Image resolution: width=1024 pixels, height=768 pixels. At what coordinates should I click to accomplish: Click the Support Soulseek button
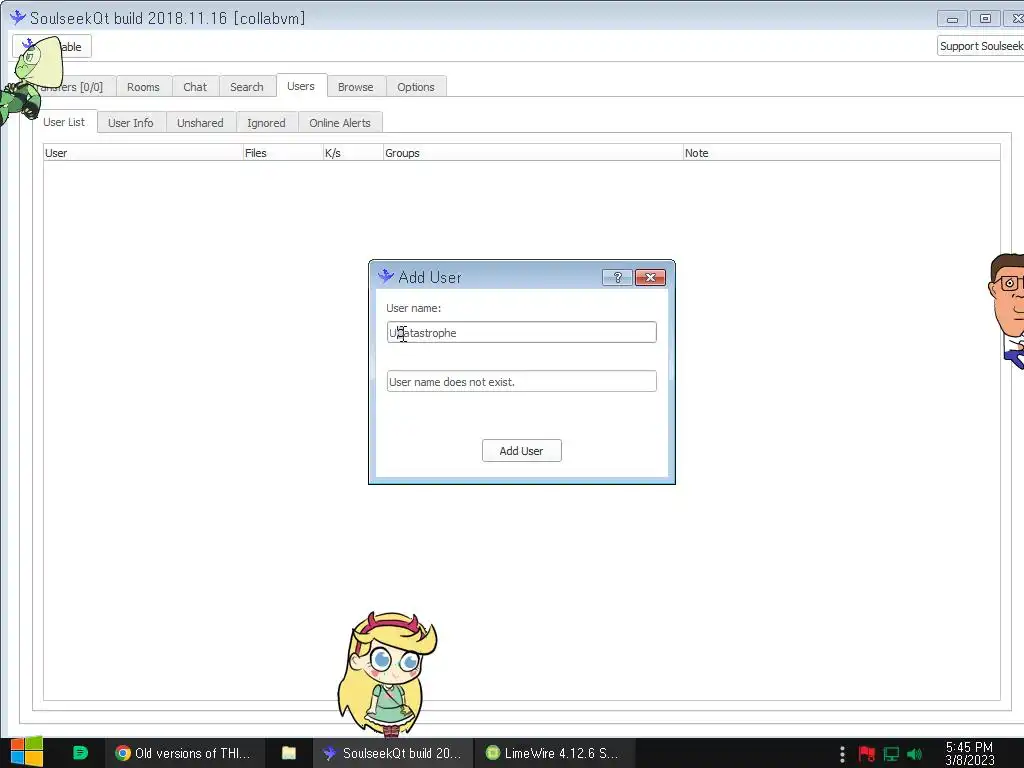[x=981, y=46]
